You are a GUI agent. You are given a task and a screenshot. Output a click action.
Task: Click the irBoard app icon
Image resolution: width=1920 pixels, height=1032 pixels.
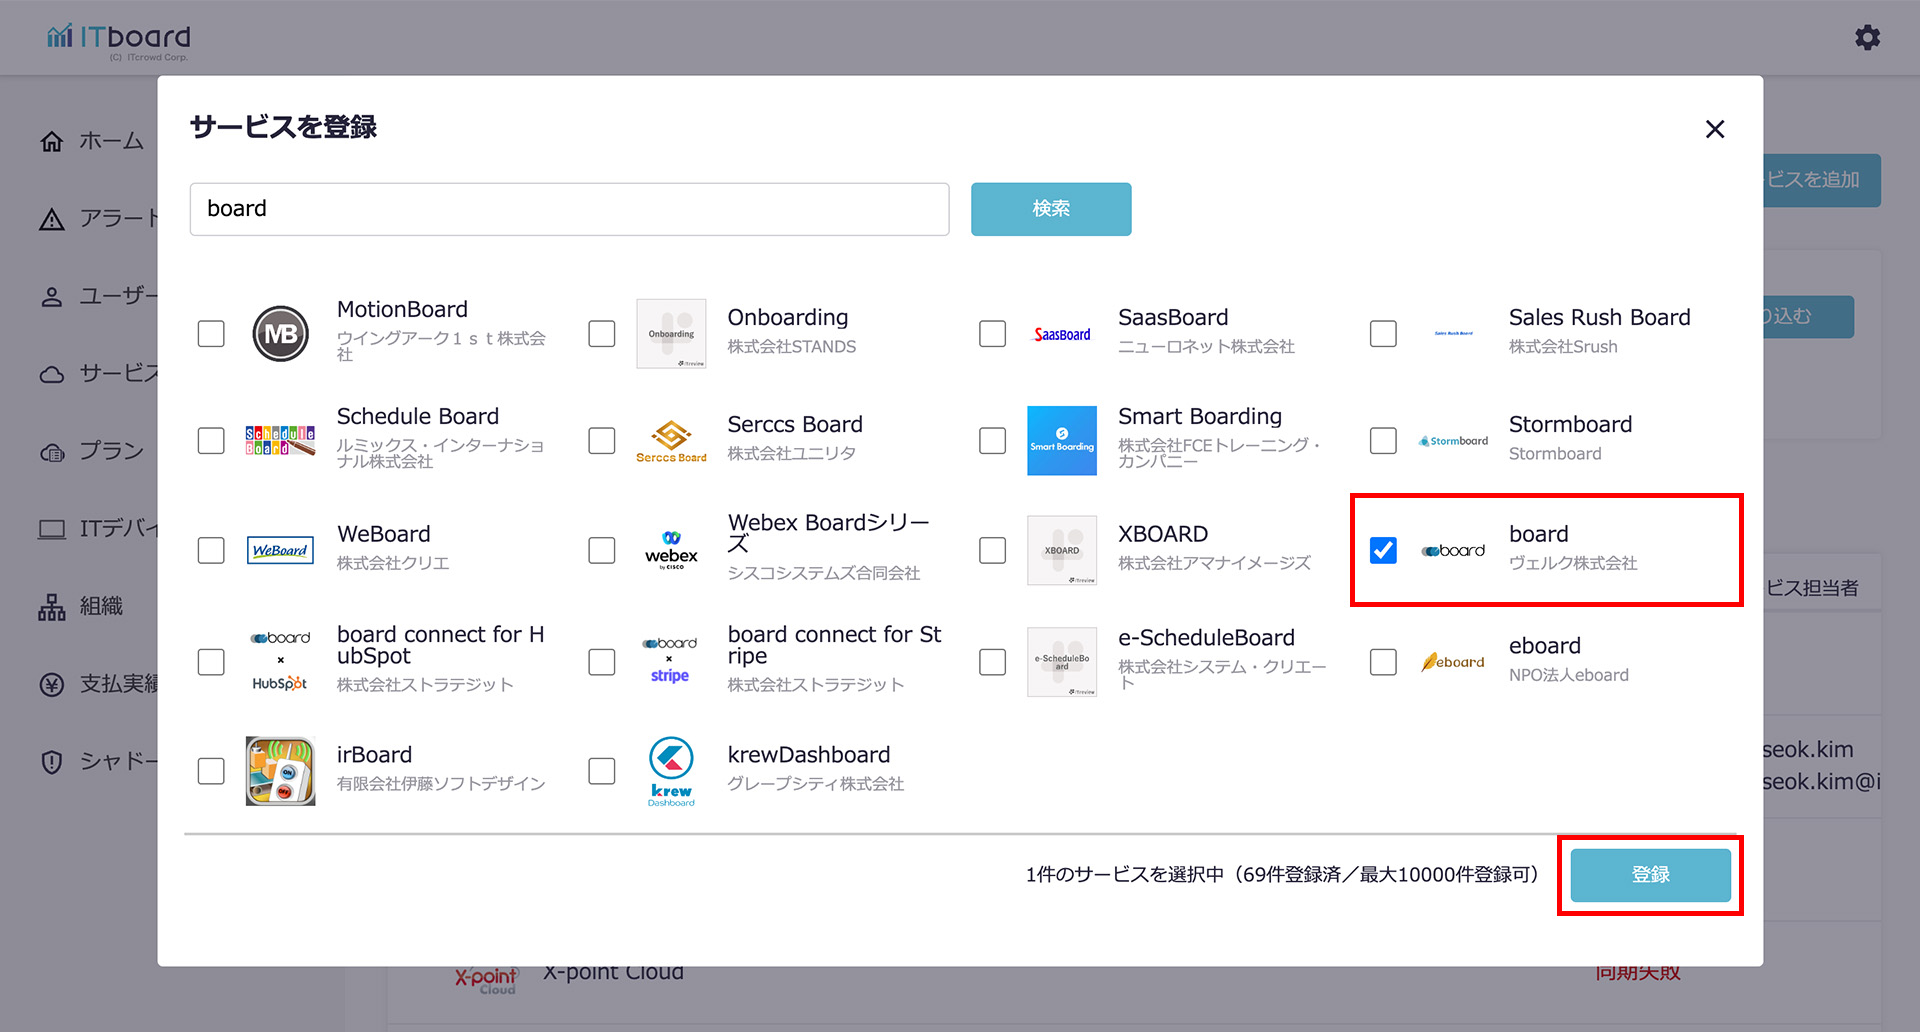(x=280, y=771)
